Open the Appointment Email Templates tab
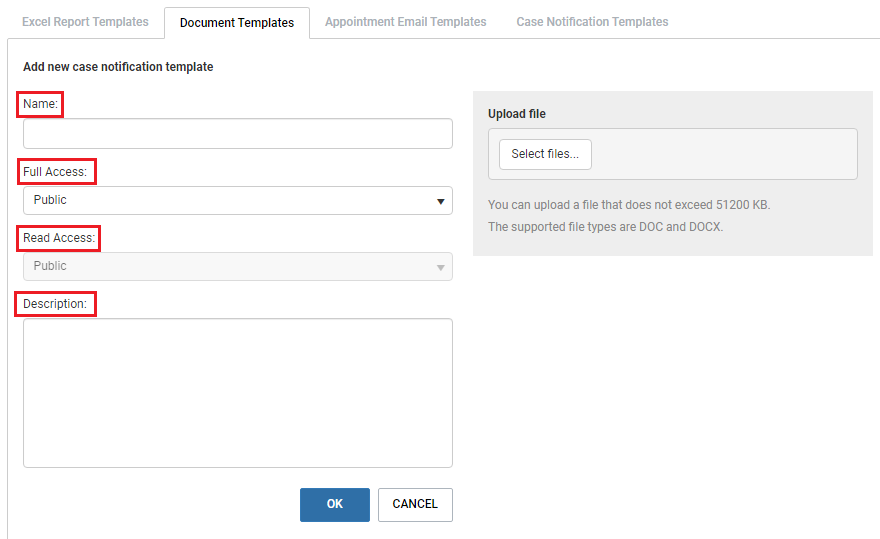The width and height of the screenshot is (880, 539). coord(405,22)
